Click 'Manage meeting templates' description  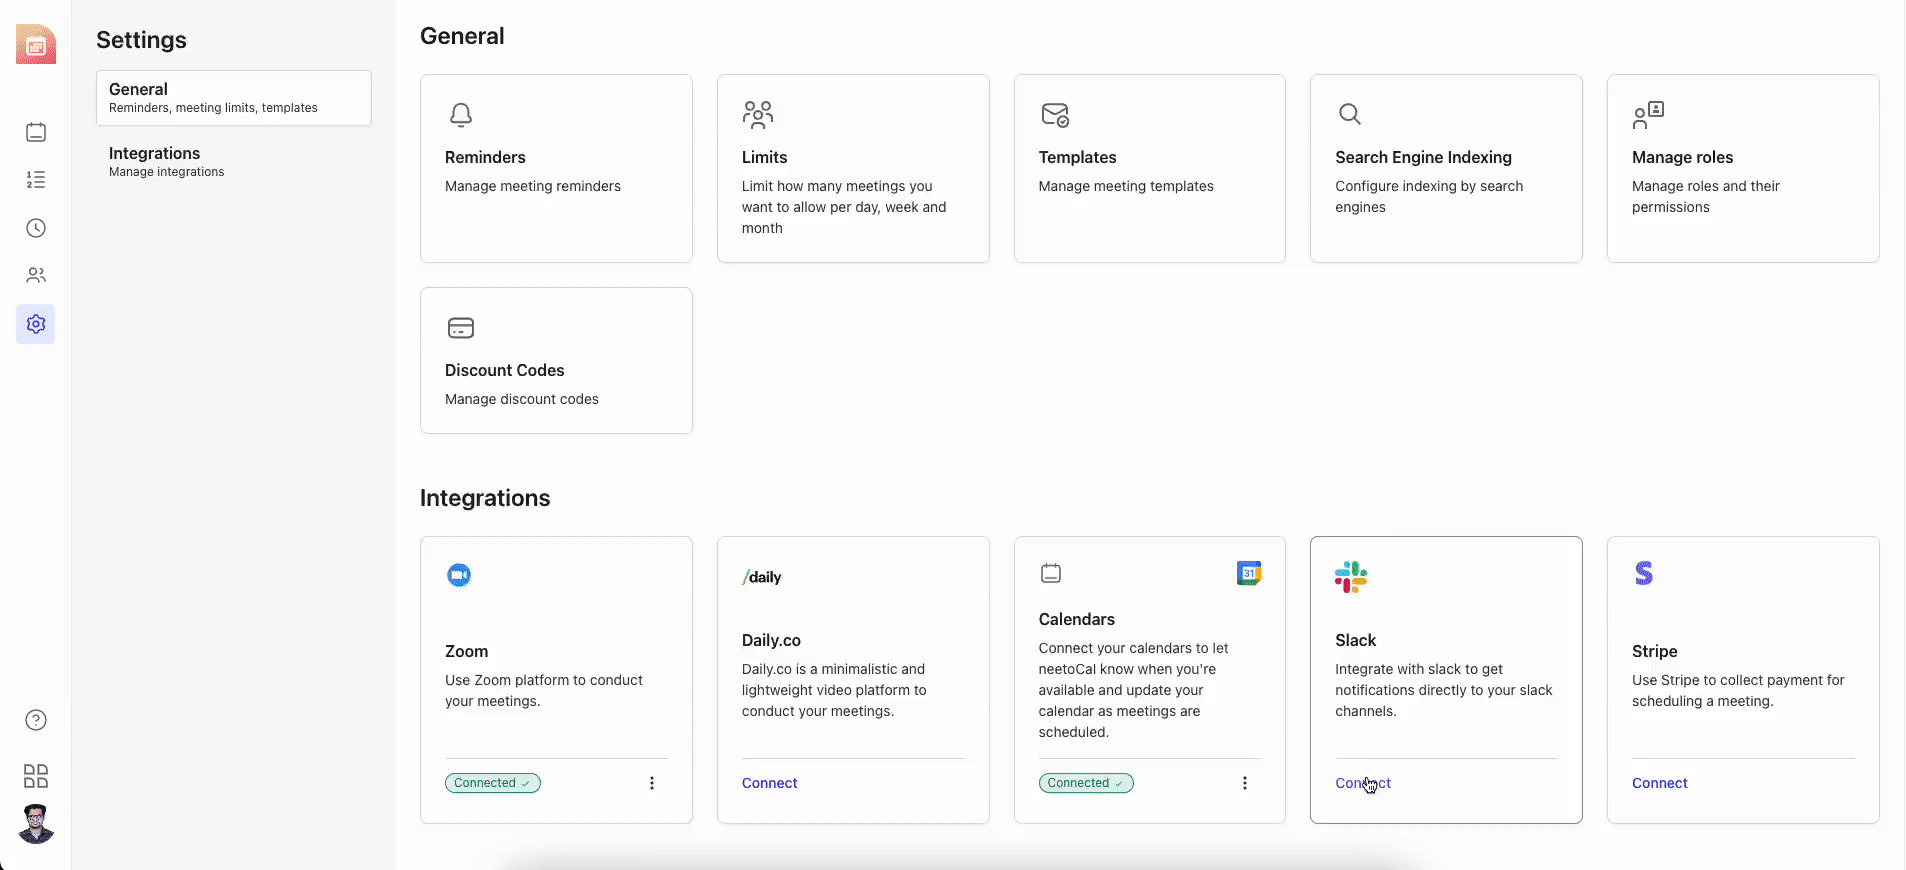click(1126, 186)
